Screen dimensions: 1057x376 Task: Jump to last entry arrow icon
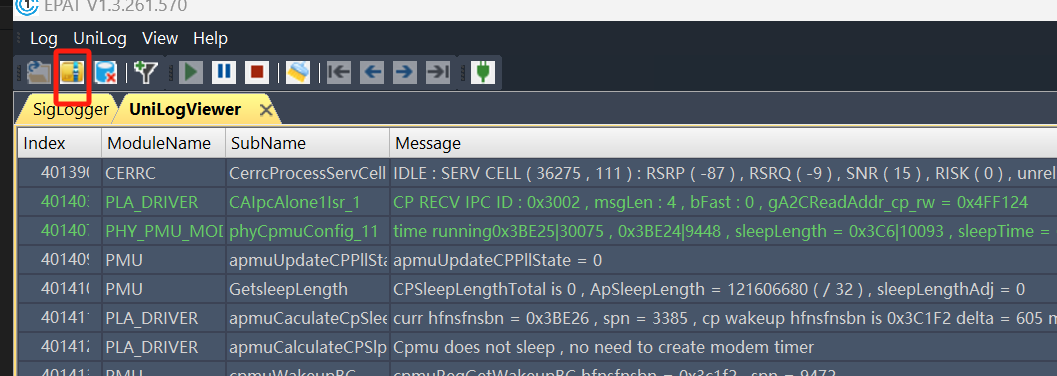coord(437,72)
